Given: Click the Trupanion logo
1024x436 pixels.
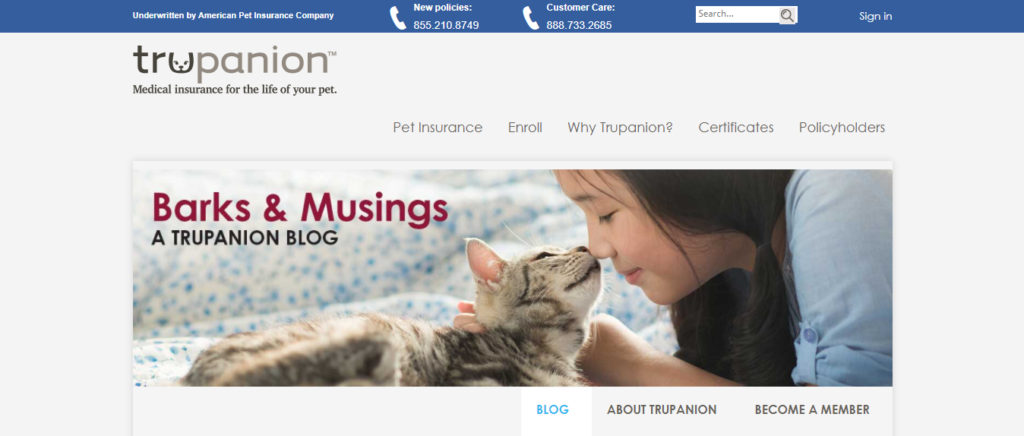Looking at the screenshot, I should [234, 62].
